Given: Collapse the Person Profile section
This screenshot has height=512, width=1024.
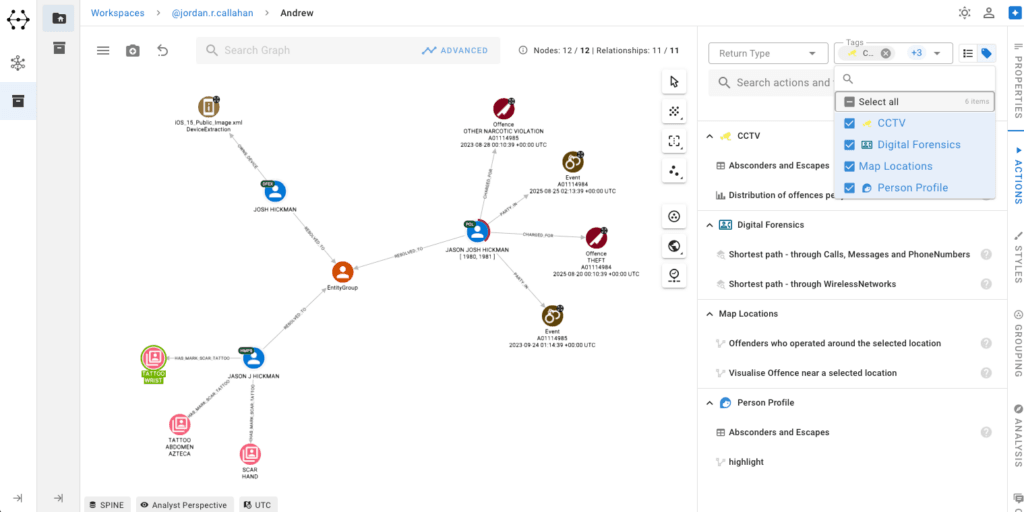Looking at the screenshot, I should pyautogui.click(x=710, y=403).
